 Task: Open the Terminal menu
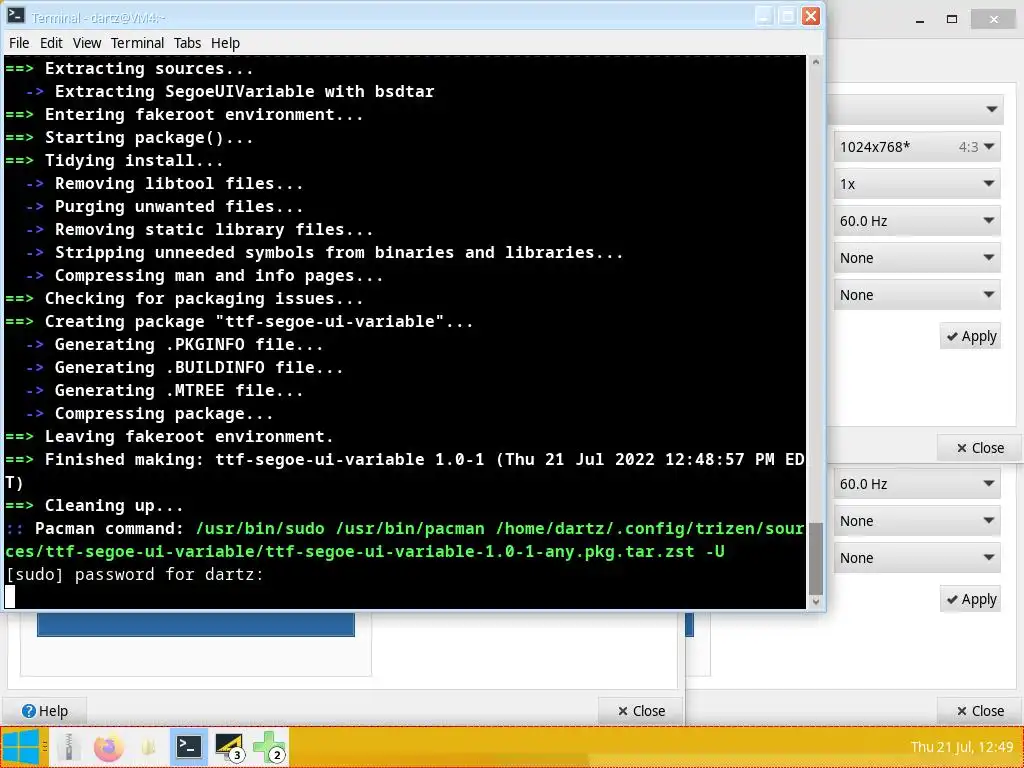137,43
